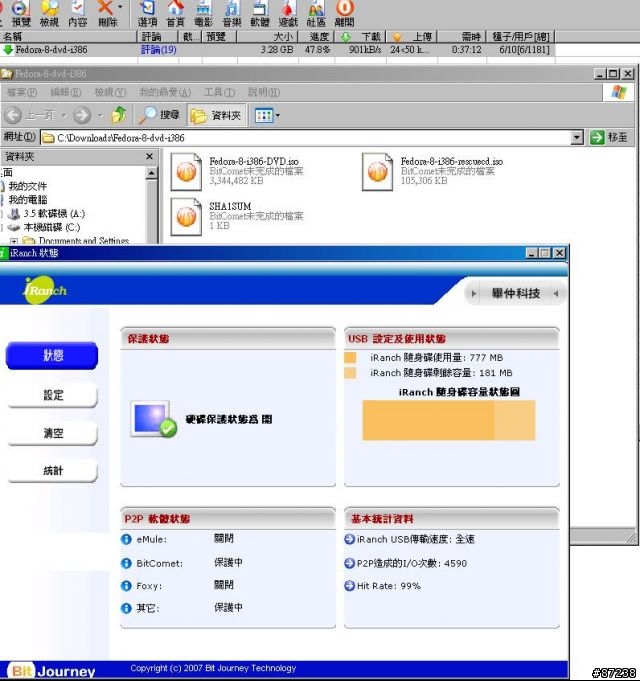Viewport: 640px width, 681px height.
Task: Open 選項 options in BitComet toolbar
Action: pos(147,13)
